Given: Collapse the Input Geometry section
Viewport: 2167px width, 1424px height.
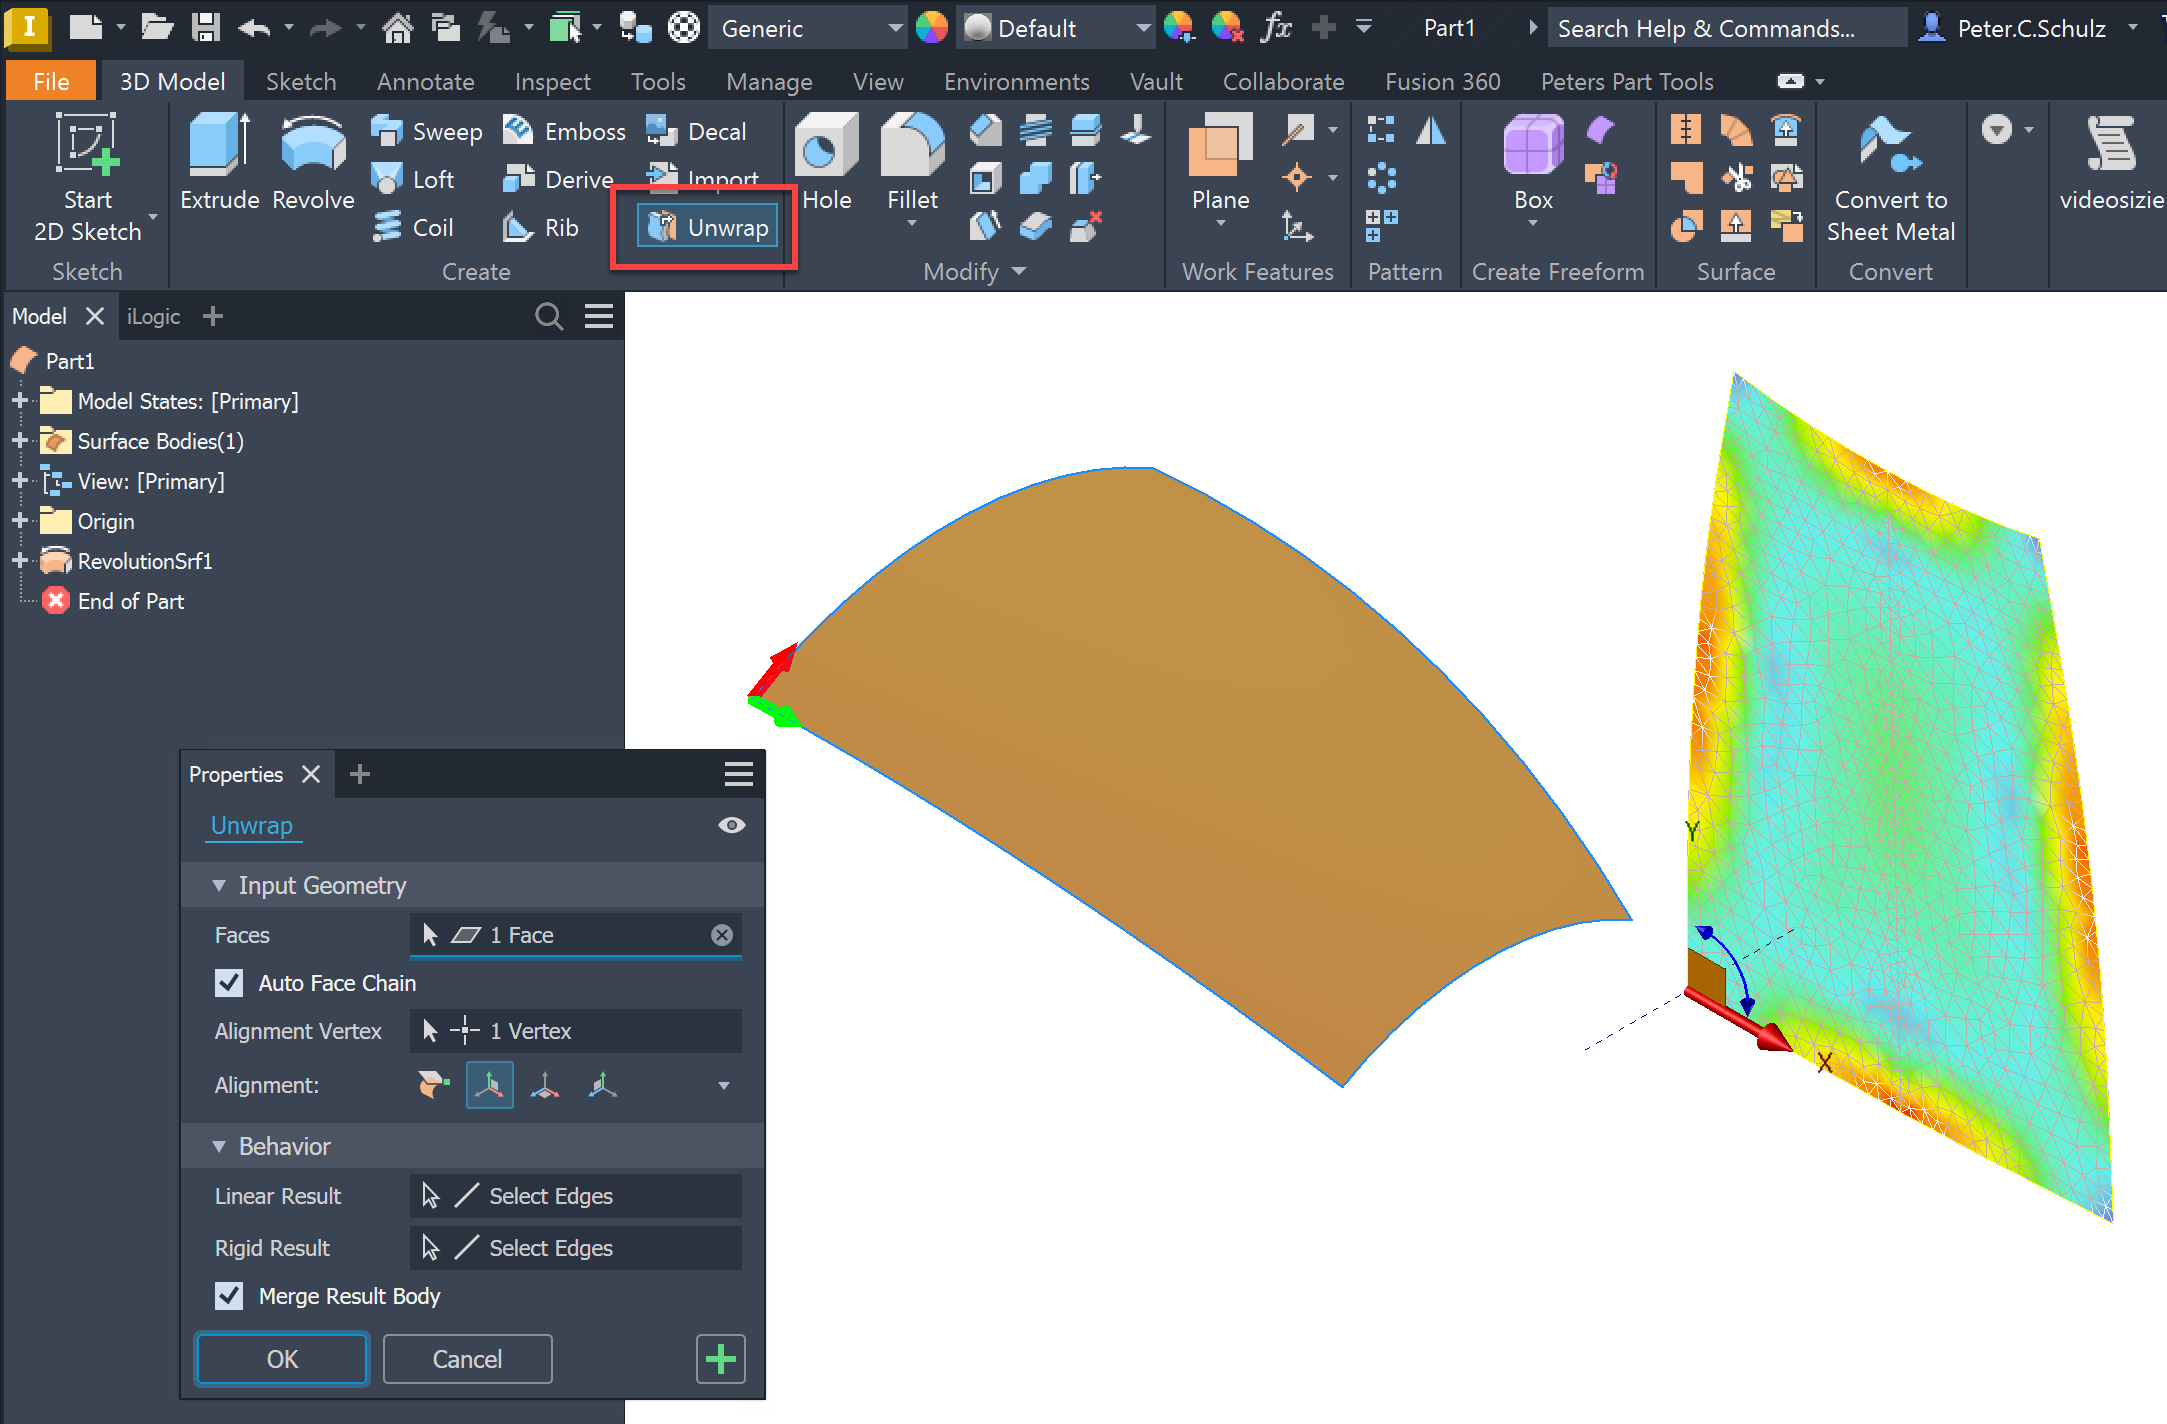Looking at the screenshot, I should [219, 886].
